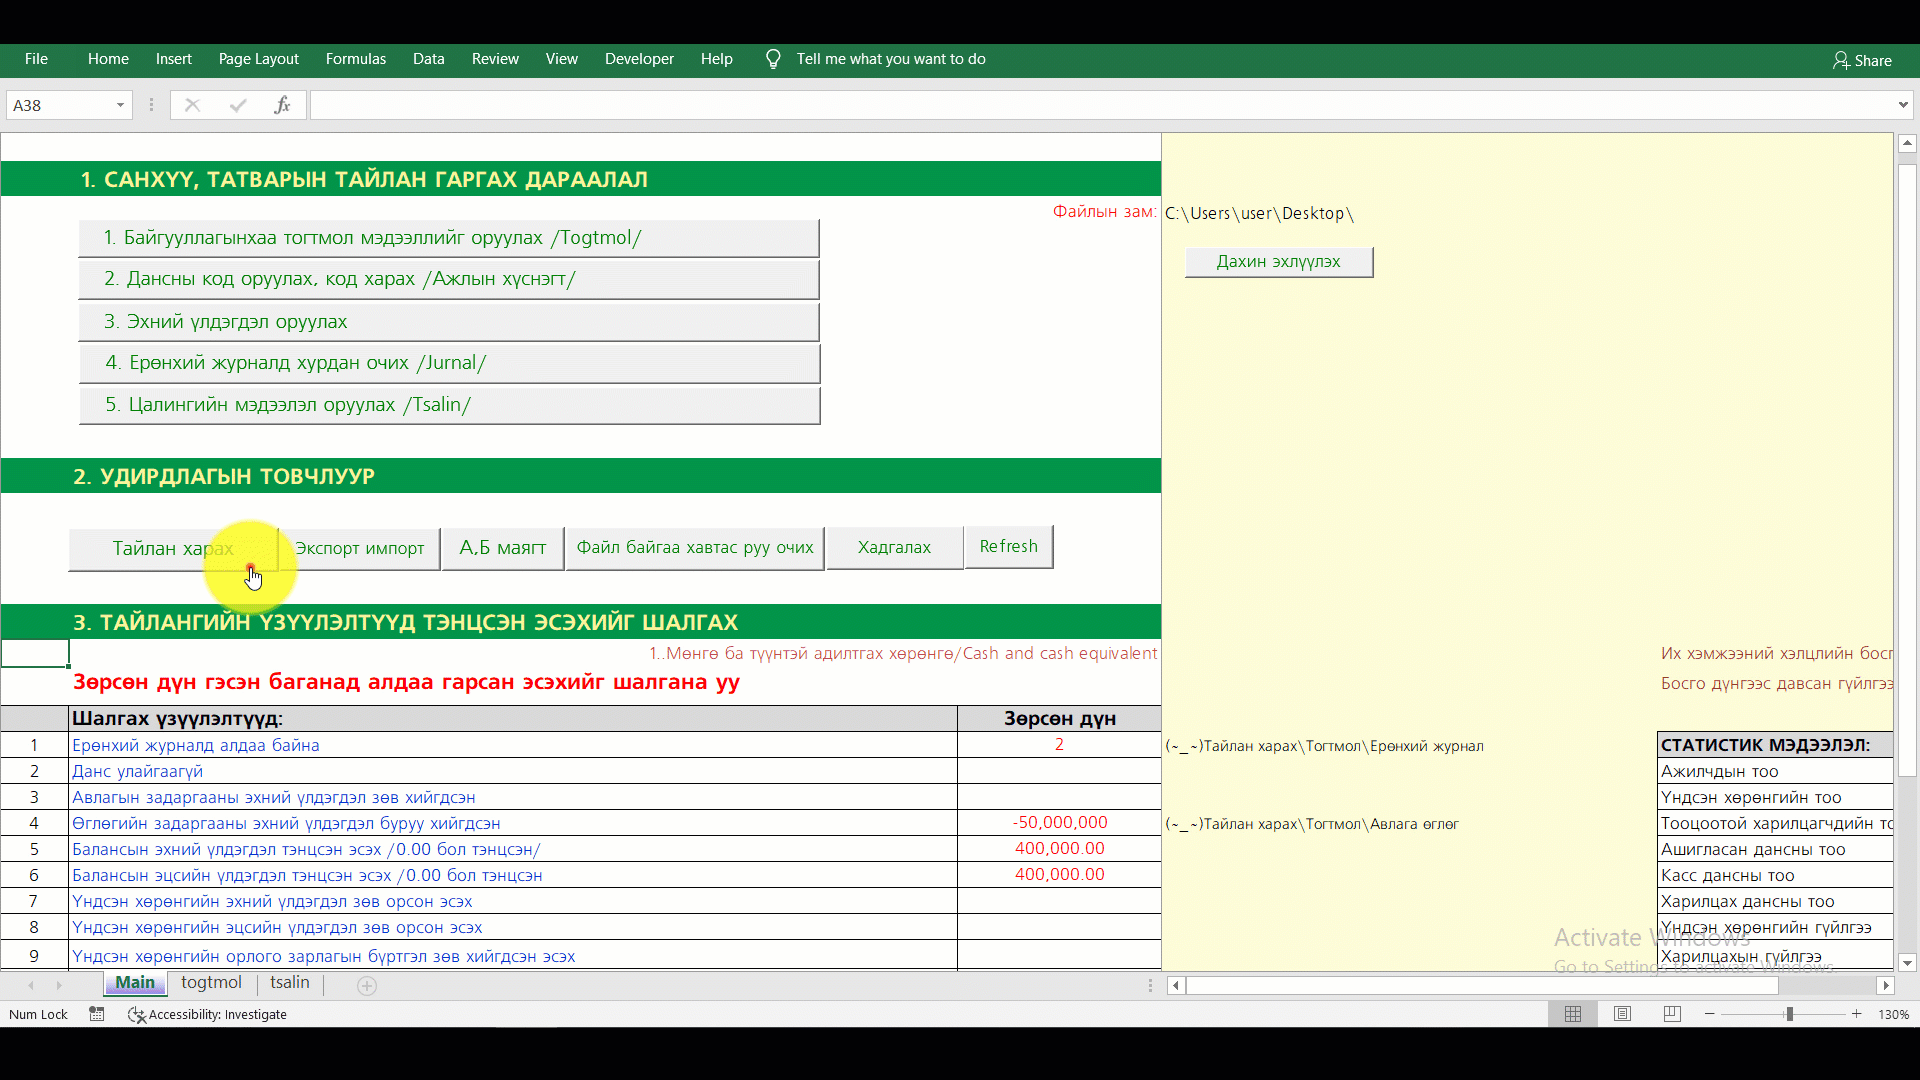Switch to Page Break Preview
Viewport: 1920px width, 1080px height.
[1672, 1014]
